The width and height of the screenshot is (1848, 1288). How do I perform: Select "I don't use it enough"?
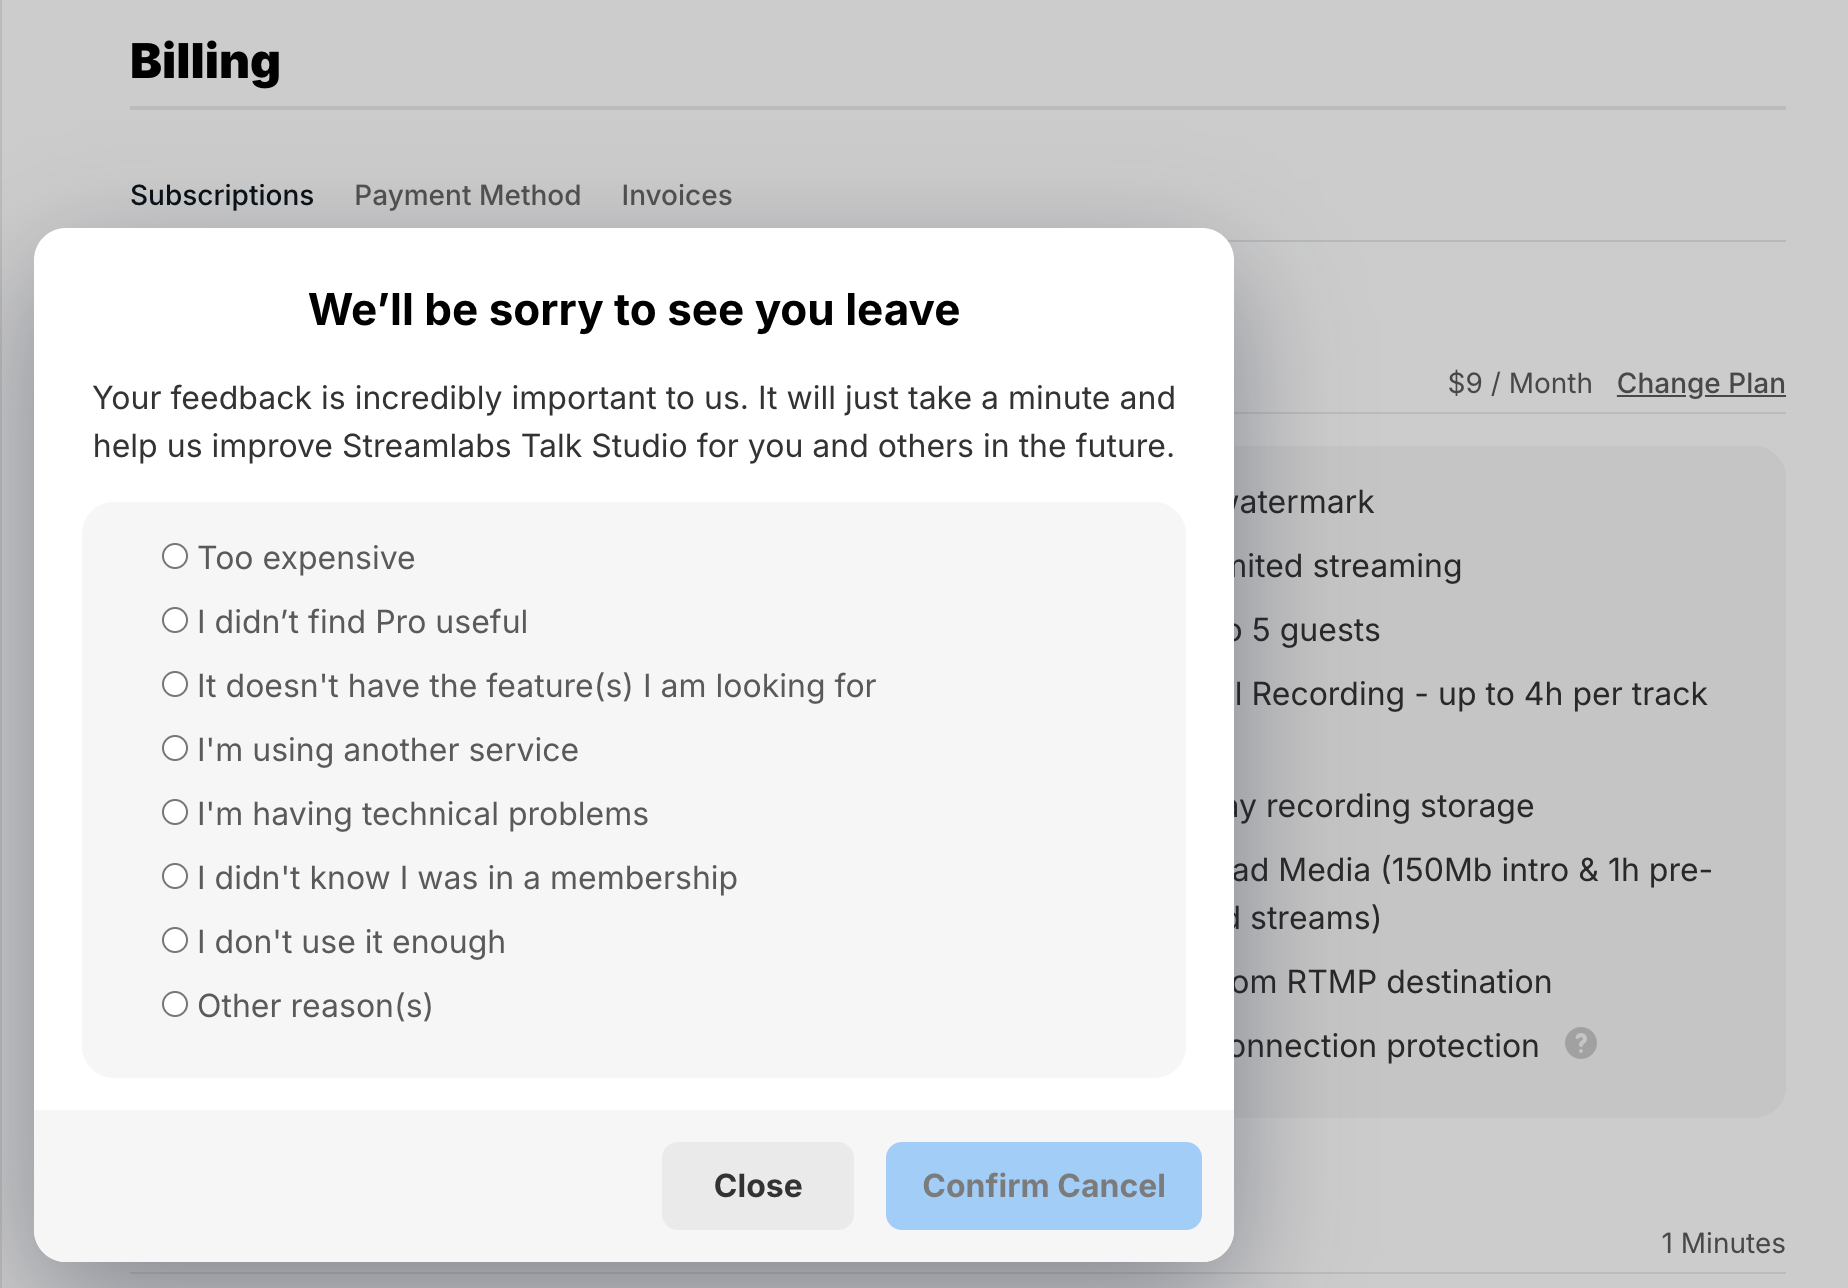click(175, 940)
